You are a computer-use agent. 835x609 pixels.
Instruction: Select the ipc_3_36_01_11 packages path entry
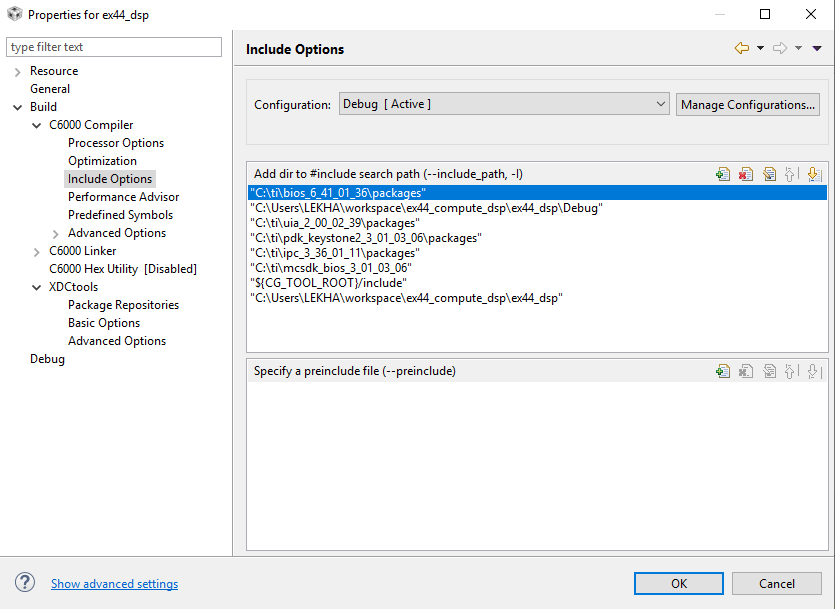334,253
